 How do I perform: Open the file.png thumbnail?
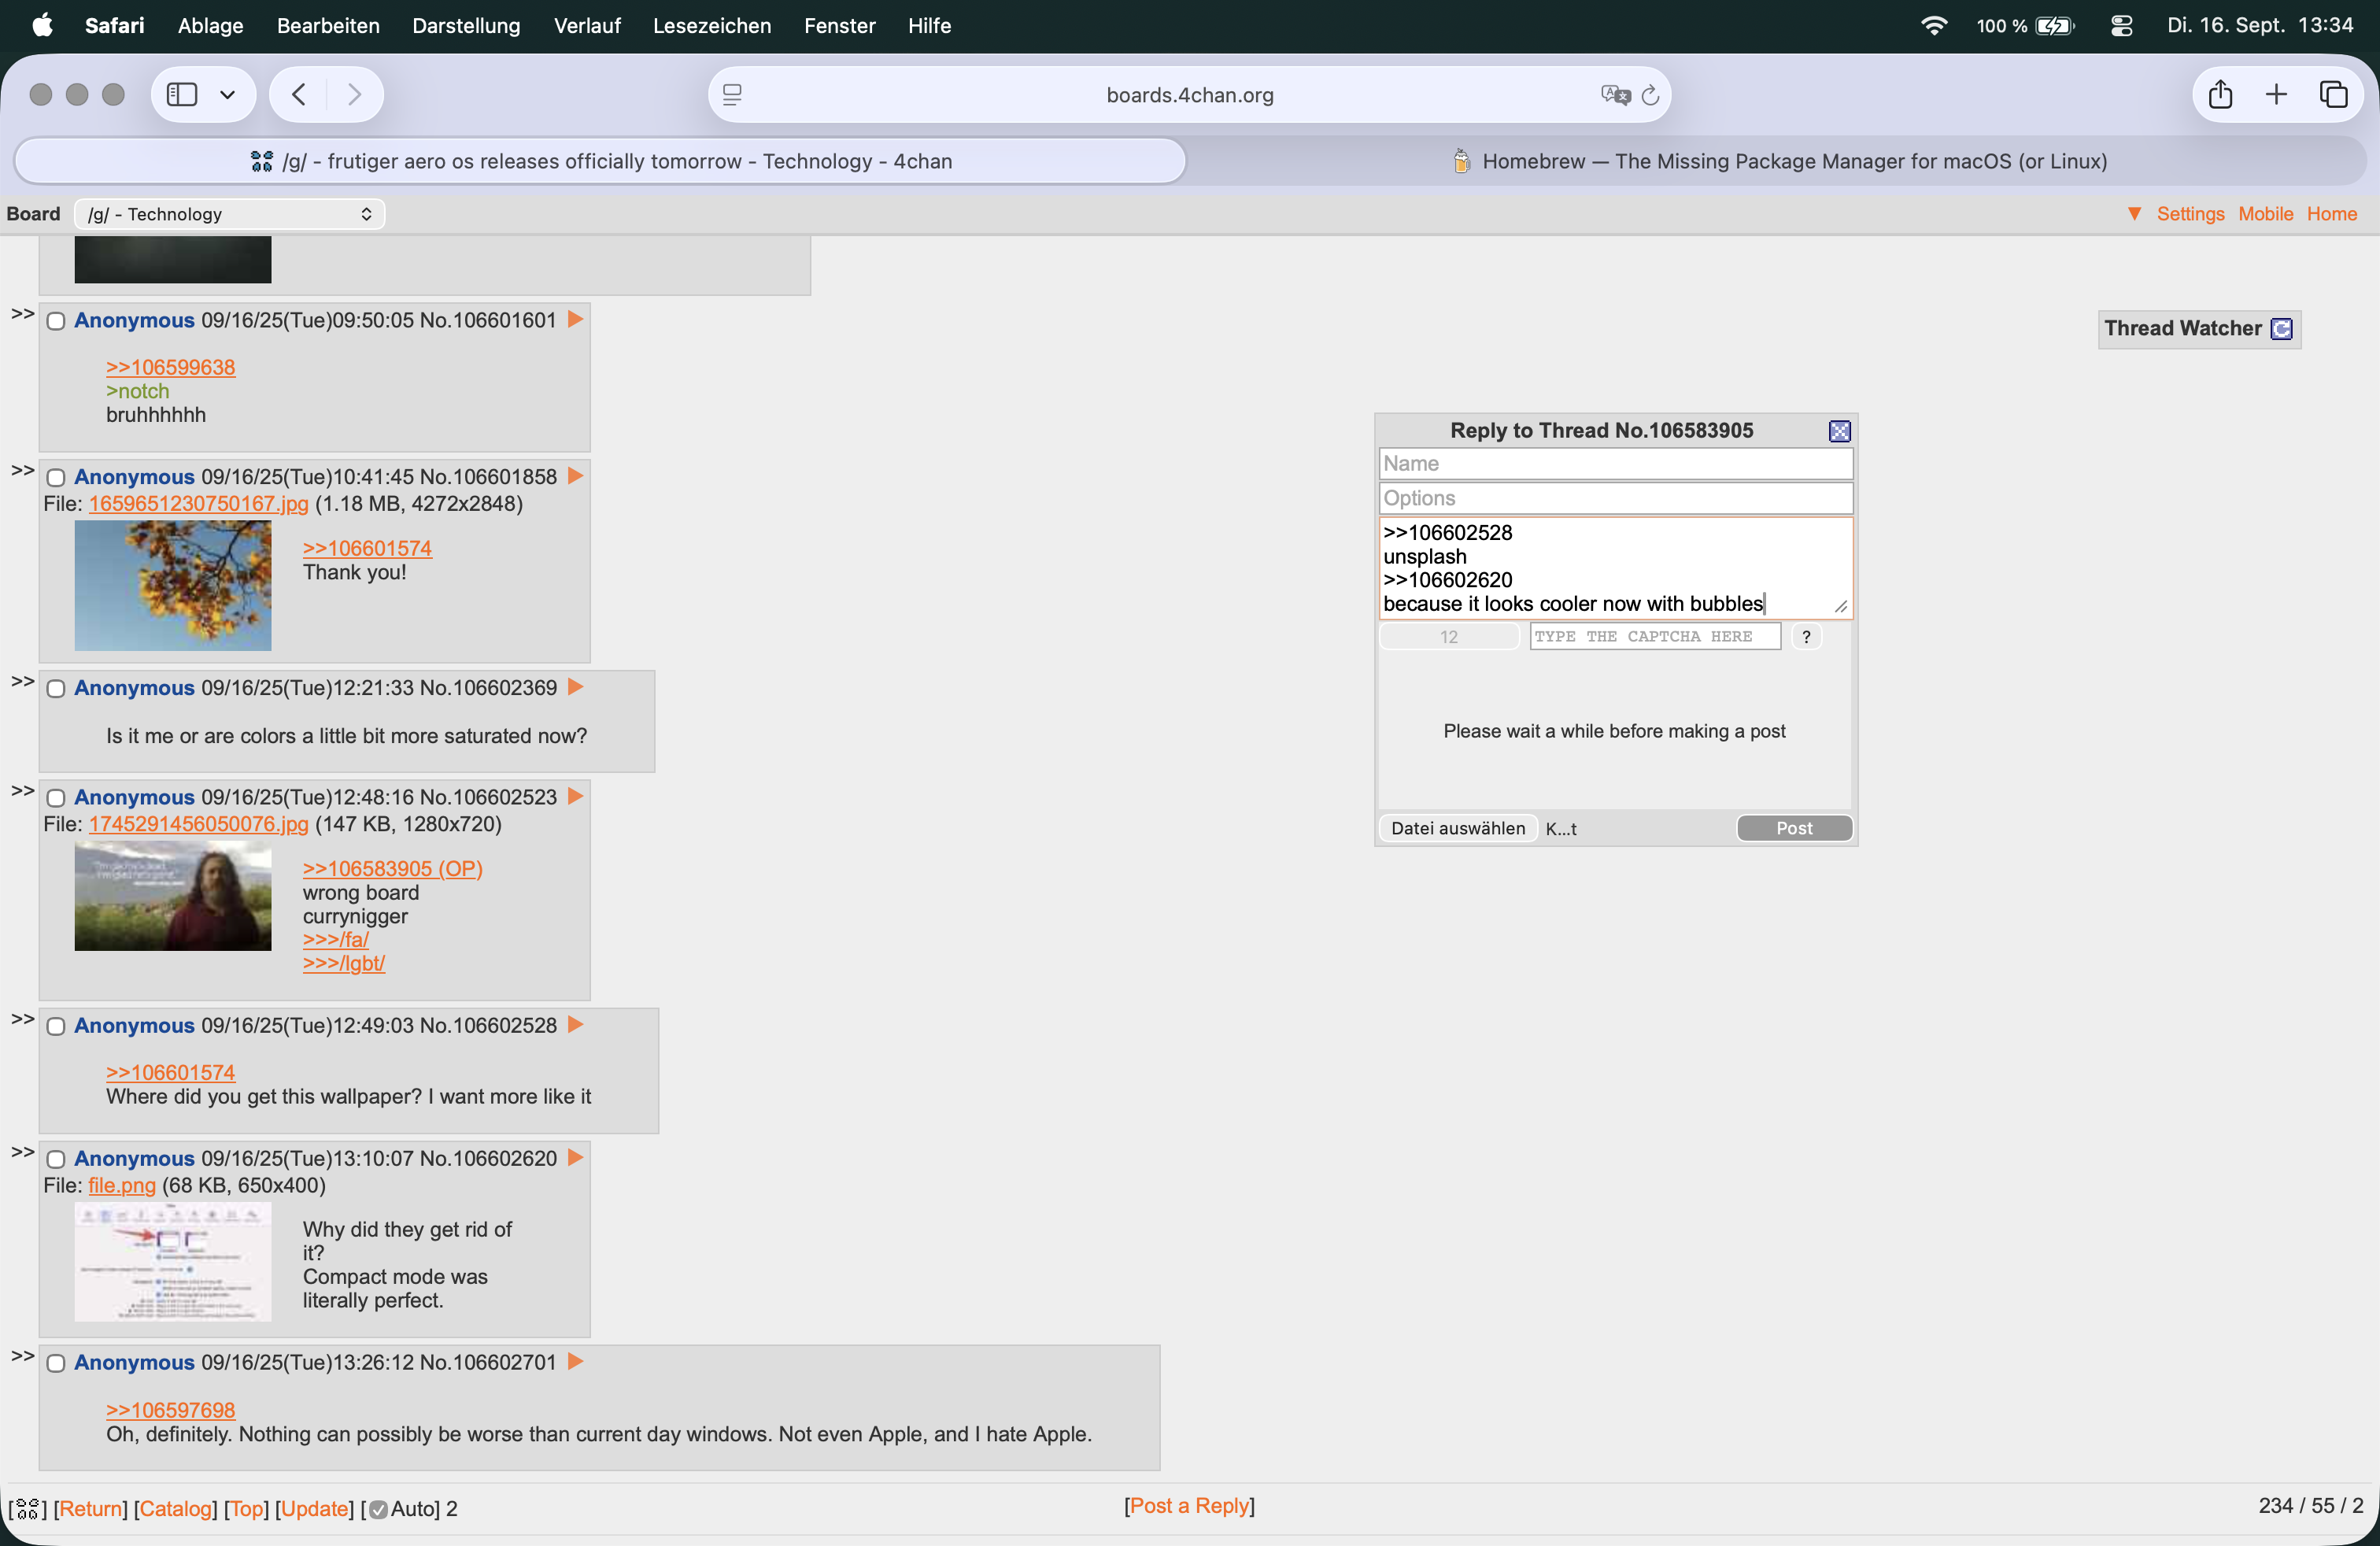tap(173, 1262)
